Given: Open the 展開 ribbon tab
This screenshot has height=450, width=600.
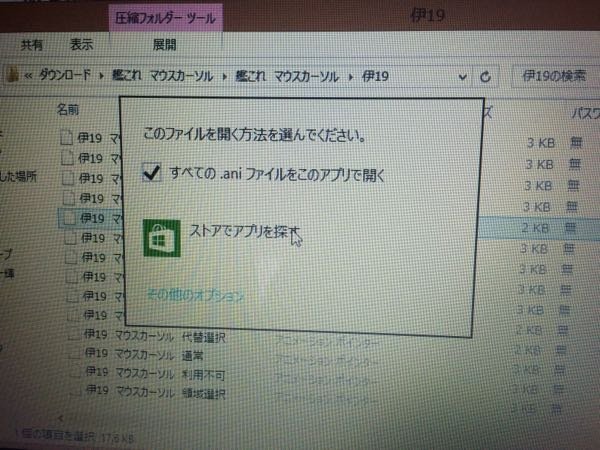Looking at the screenshot, I should point(164,45).
